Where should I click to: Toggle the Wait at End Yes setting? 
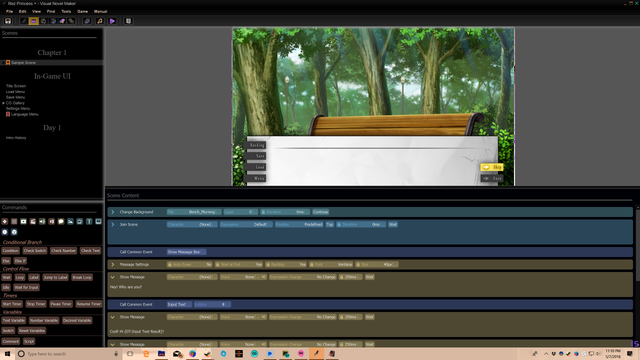tap(239, 264)
